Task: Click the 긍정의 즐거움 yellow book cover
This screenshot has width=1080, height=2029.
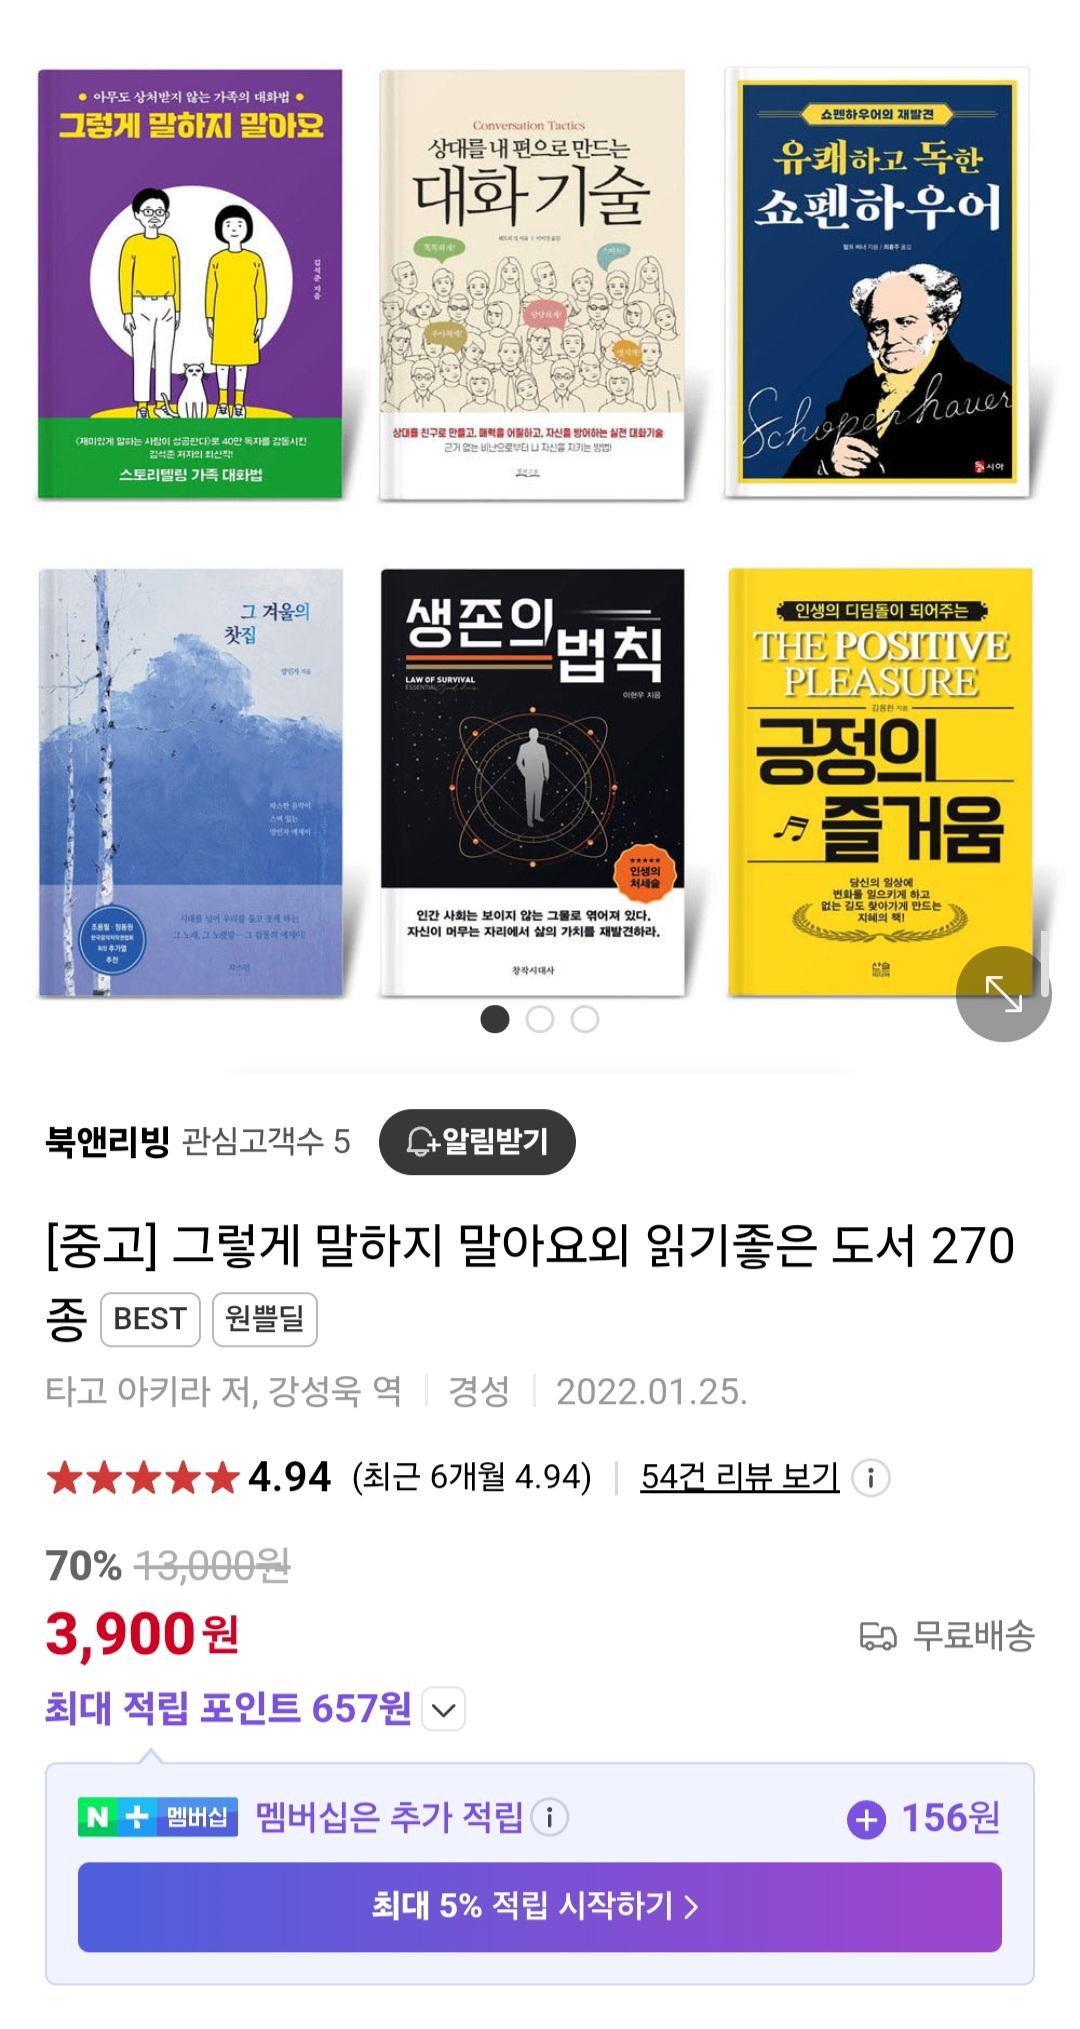Action: pos(880,782)
